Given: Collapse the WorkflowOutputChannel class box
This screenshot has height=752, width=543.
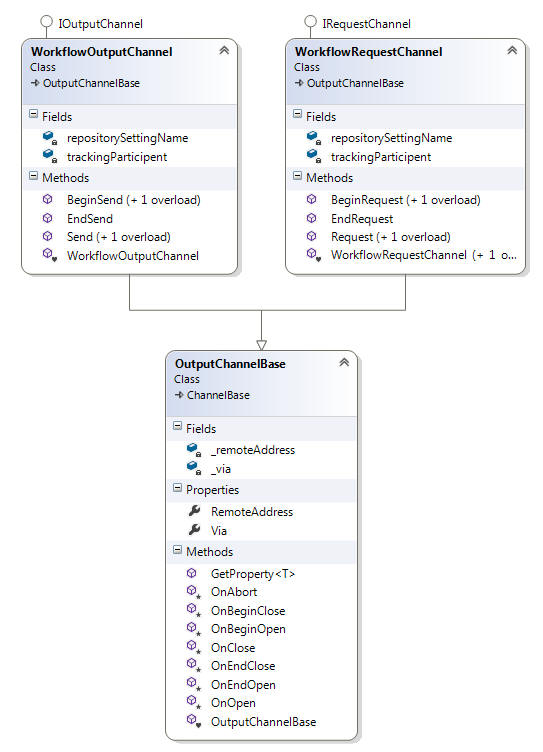Looking at the screenshot, I should coord(224,50).
